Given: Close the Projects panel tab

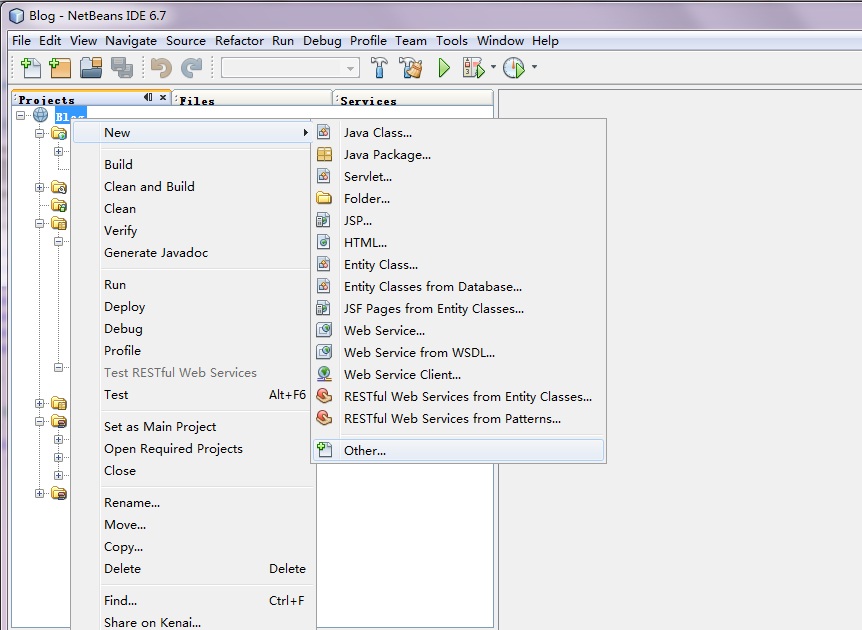Looking at the screenshot, I should coord(163,97).
